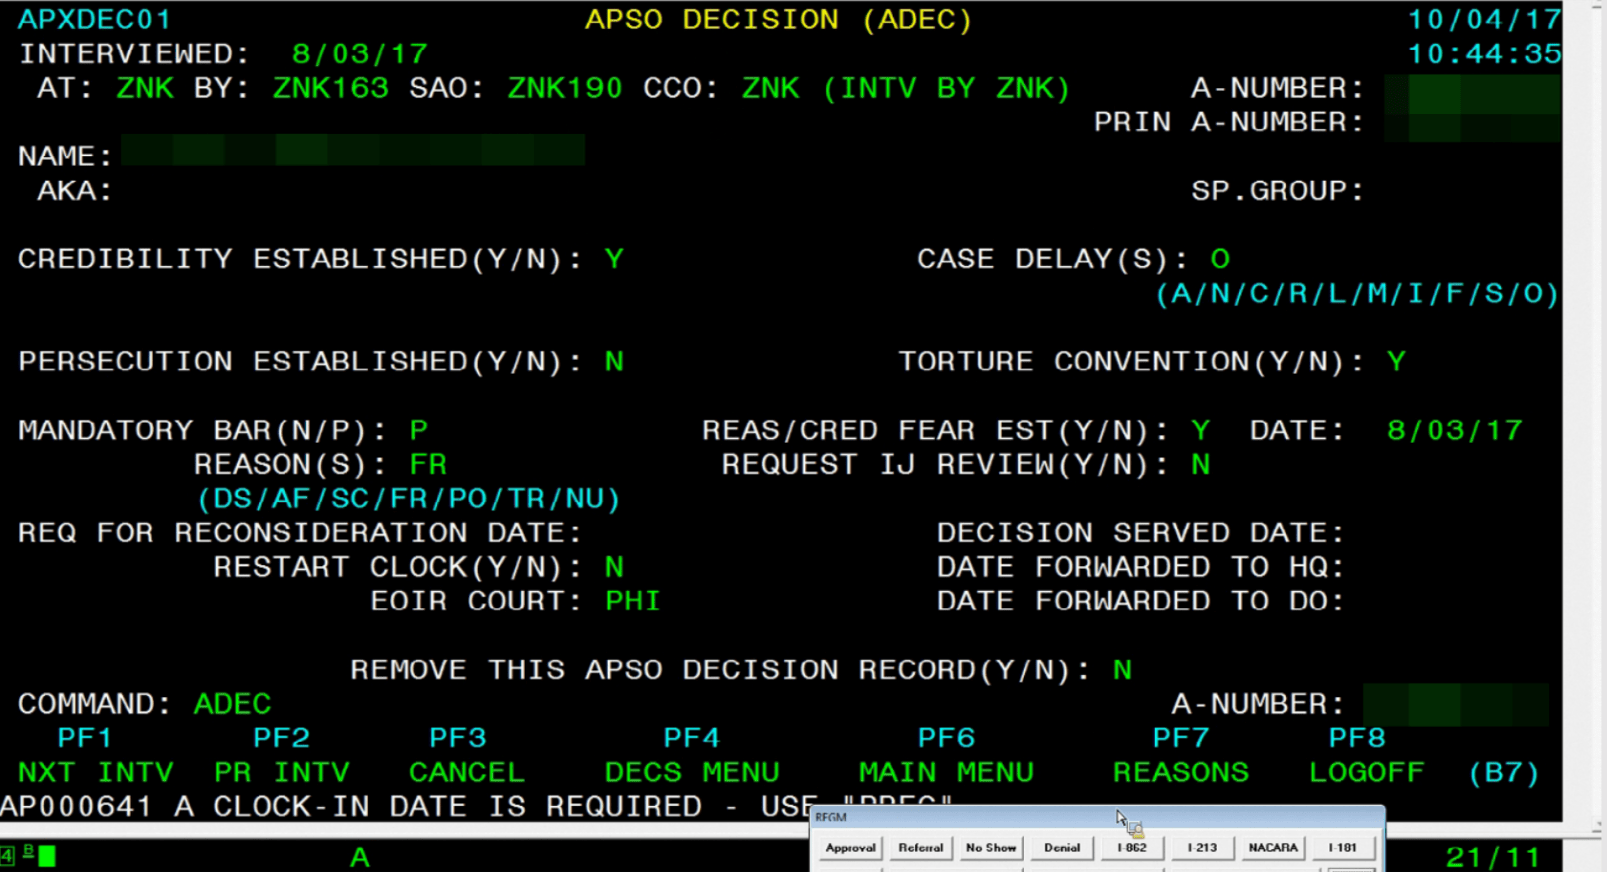Select PF2 PR INTV function key
1607x872 pixels.
pos(282,755)
